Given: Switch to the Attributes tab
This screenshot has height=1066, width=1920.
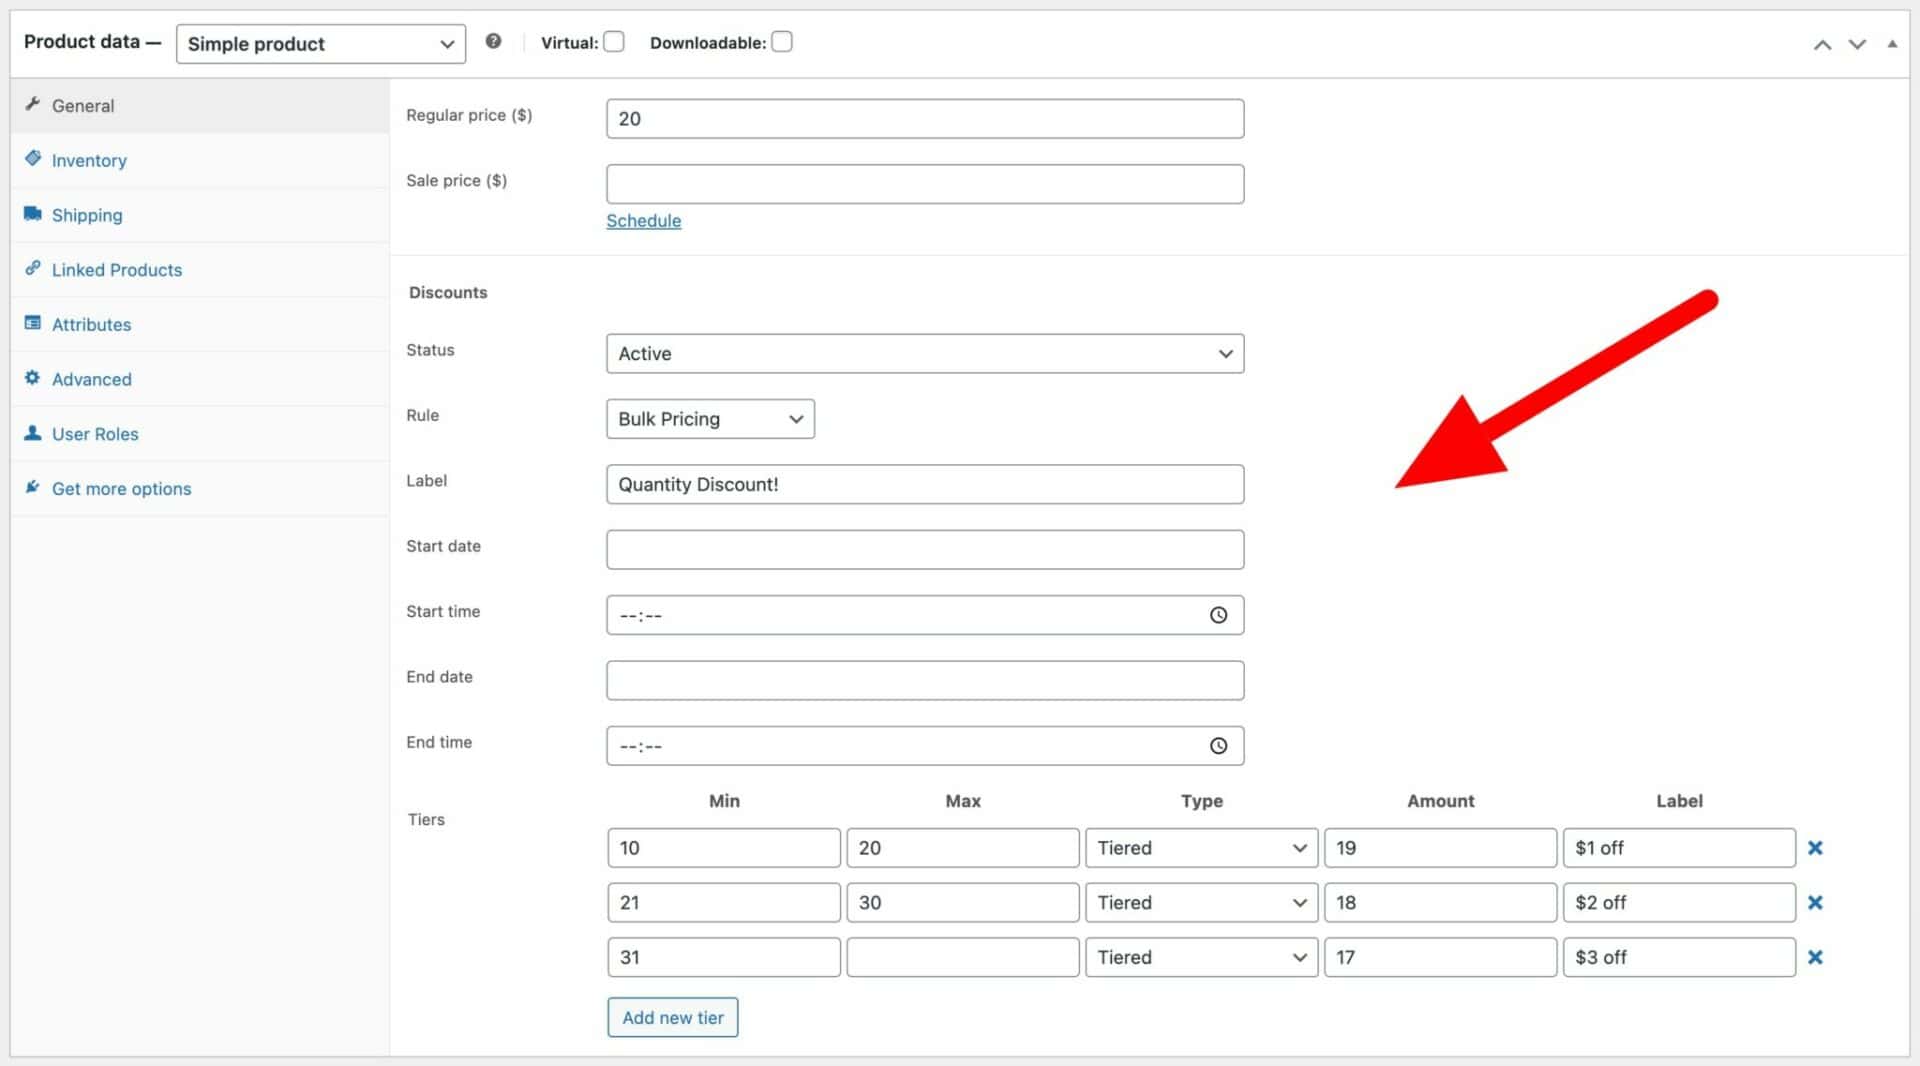Looking at the screenshot, I should [200, 325].
